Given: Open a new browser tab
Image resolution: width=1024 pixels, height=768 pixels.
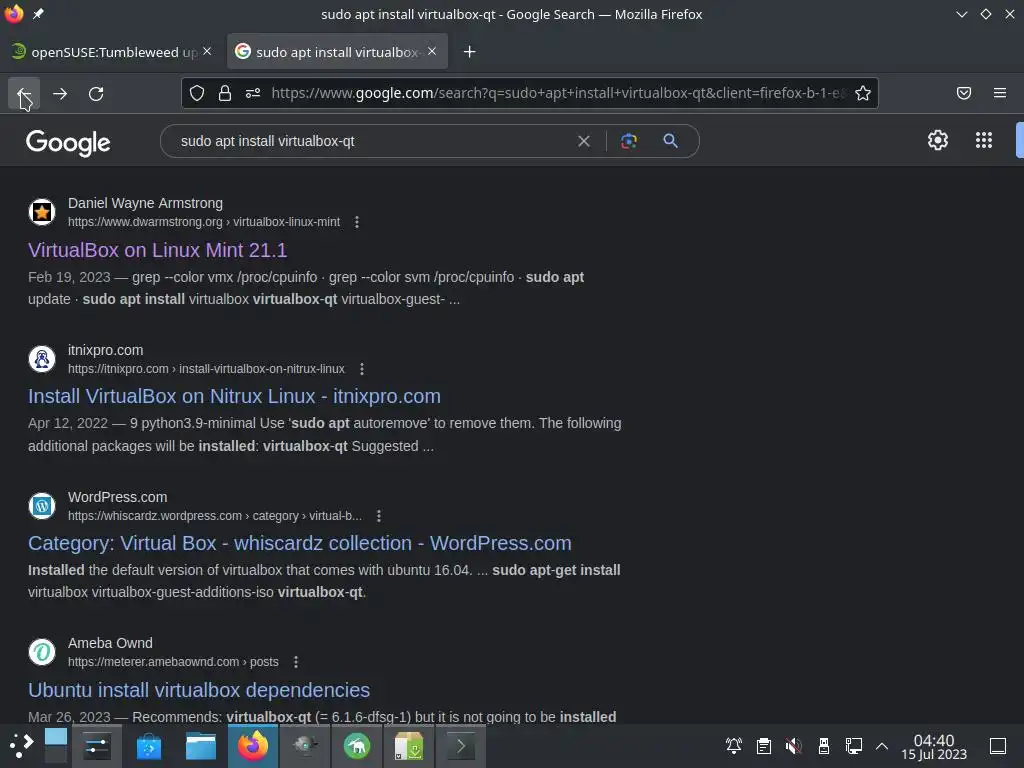Looking at the screenshot, I should [470, 52].
